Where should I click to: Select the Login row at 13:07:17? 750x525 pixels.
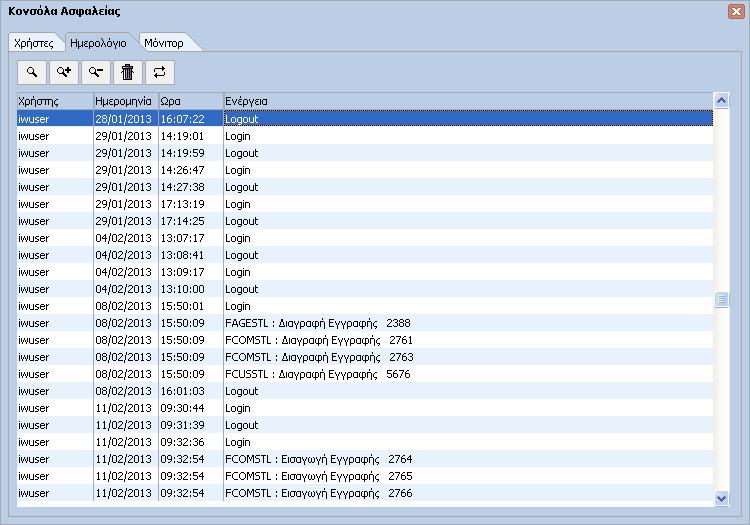pyautogui.click(x=365, y=238)
